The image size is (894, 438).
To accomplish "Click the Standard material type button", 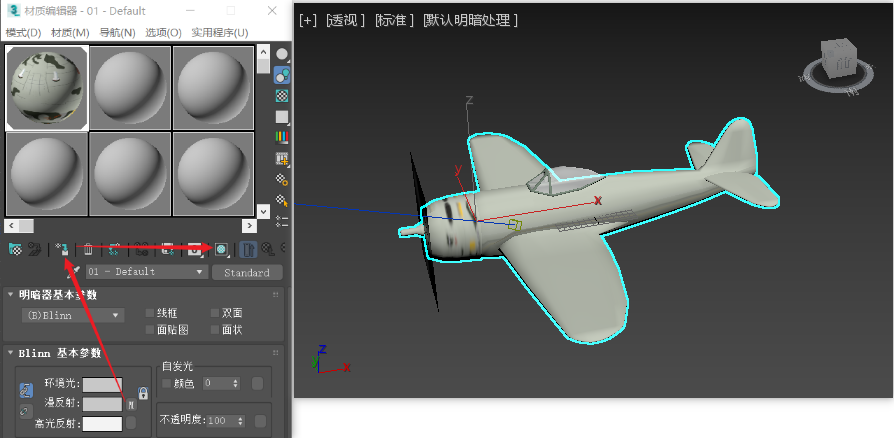I will [246, 272].
